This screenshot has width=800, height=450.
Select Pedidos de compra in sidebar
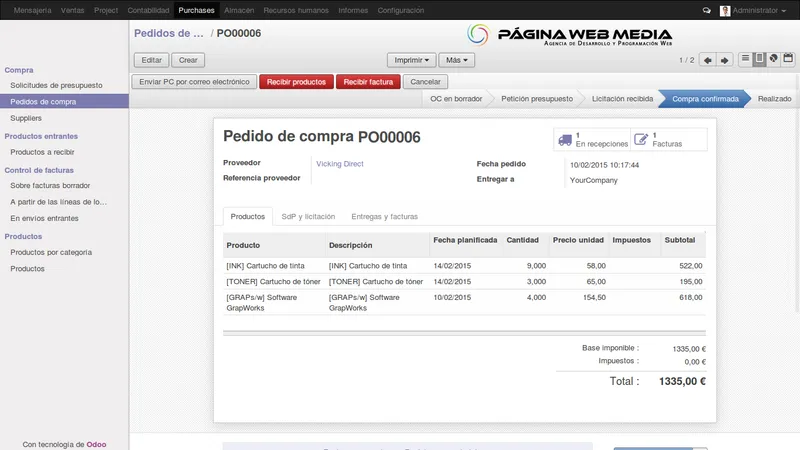[x=64, y=102]
